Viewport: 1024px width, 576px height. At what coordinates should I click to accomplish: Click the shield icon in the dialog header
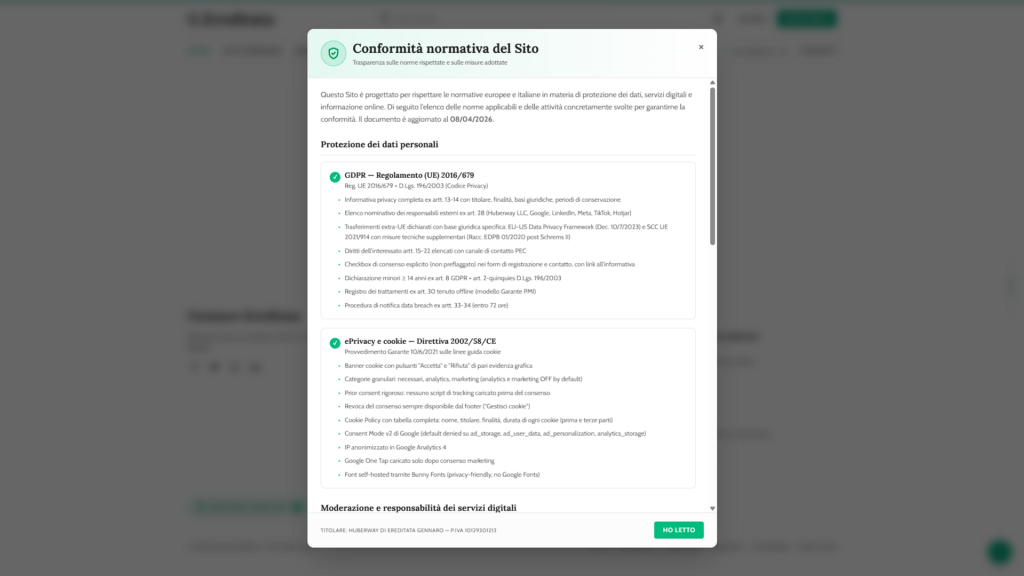pos(333,53)
